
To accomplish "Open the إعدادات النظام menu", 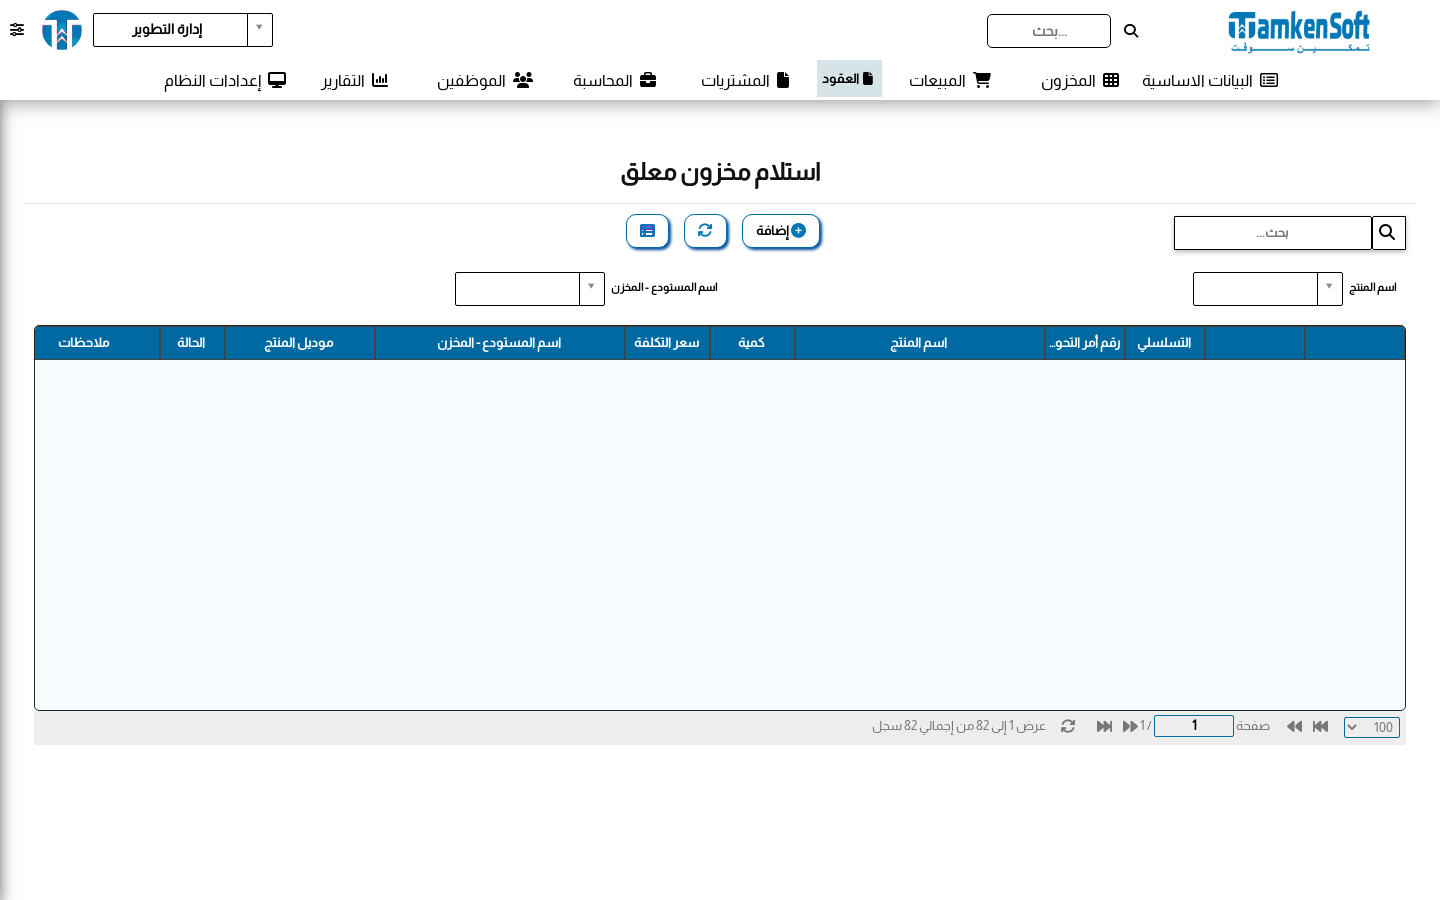I will point(225,80).
